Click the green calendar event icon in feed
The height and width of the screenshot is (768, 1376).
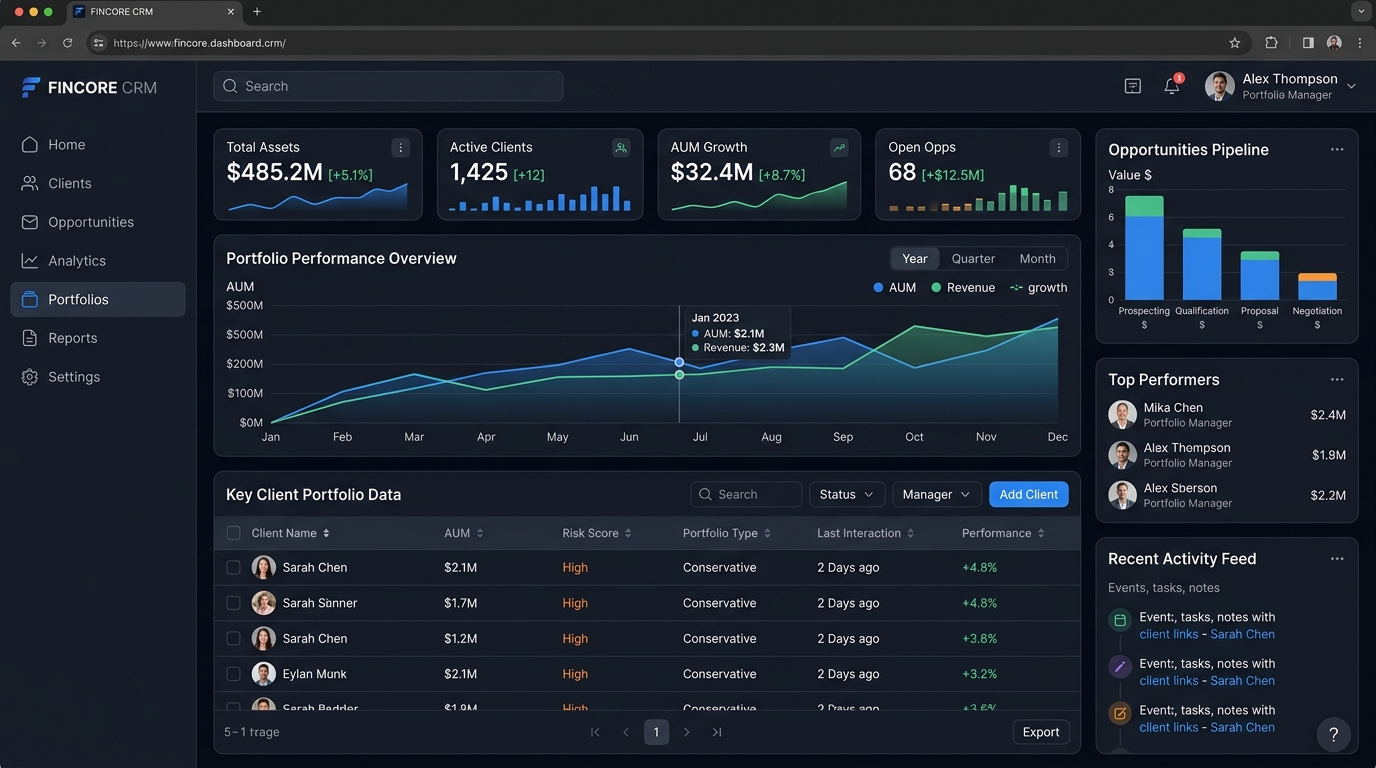tap(1120, 620)
